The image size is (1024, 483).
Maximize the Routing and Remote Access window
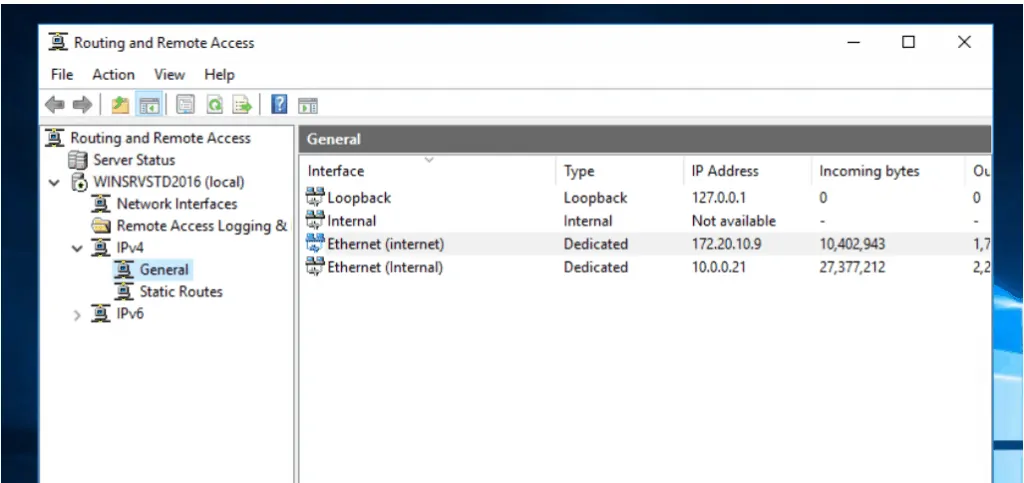click(908, 42)
